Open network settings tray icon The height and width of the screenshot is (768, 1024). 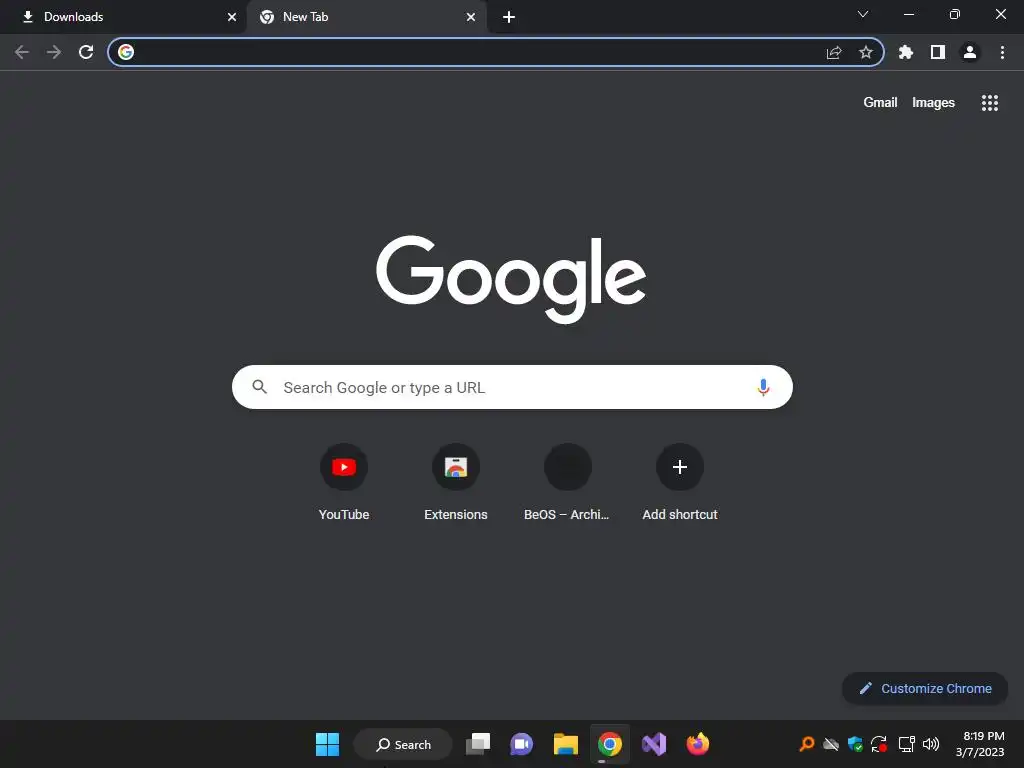point(906,744)
